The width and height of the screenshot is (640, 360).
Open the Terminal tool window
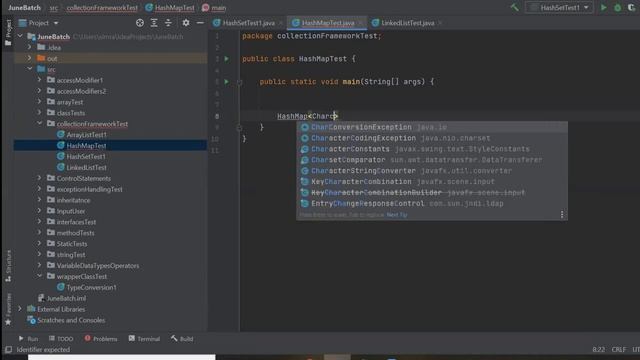[144, 339]
